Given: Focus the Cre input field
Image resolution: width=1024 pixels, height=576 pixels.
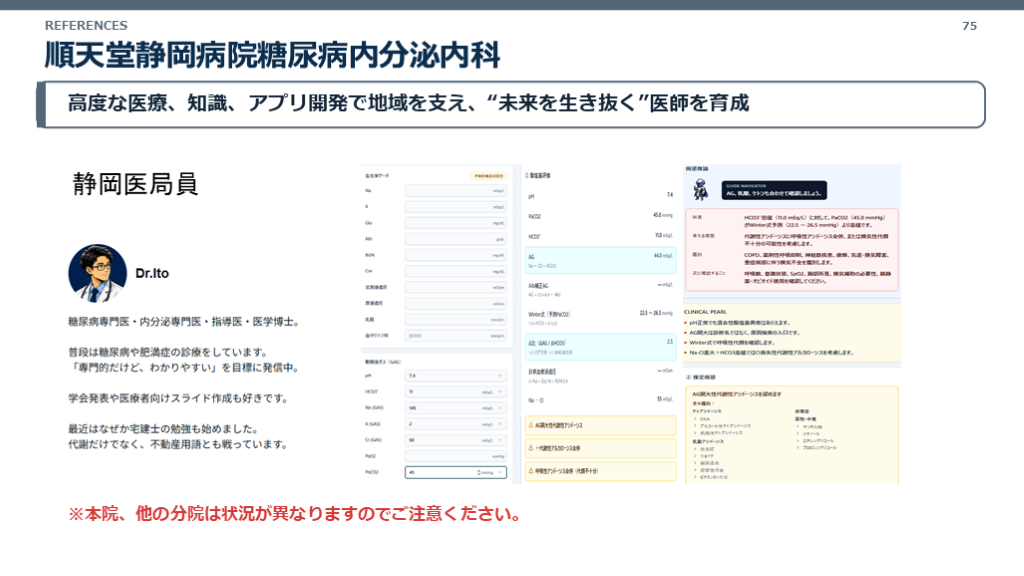Looking at the screenshot, I should pyautogui.click(x=456, y=271).
